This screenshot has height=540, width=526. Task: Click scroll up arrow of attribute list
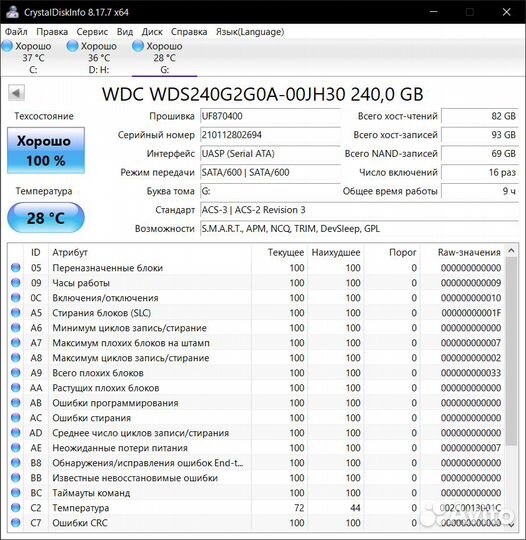pyautogui.click(x=511, y=251)
